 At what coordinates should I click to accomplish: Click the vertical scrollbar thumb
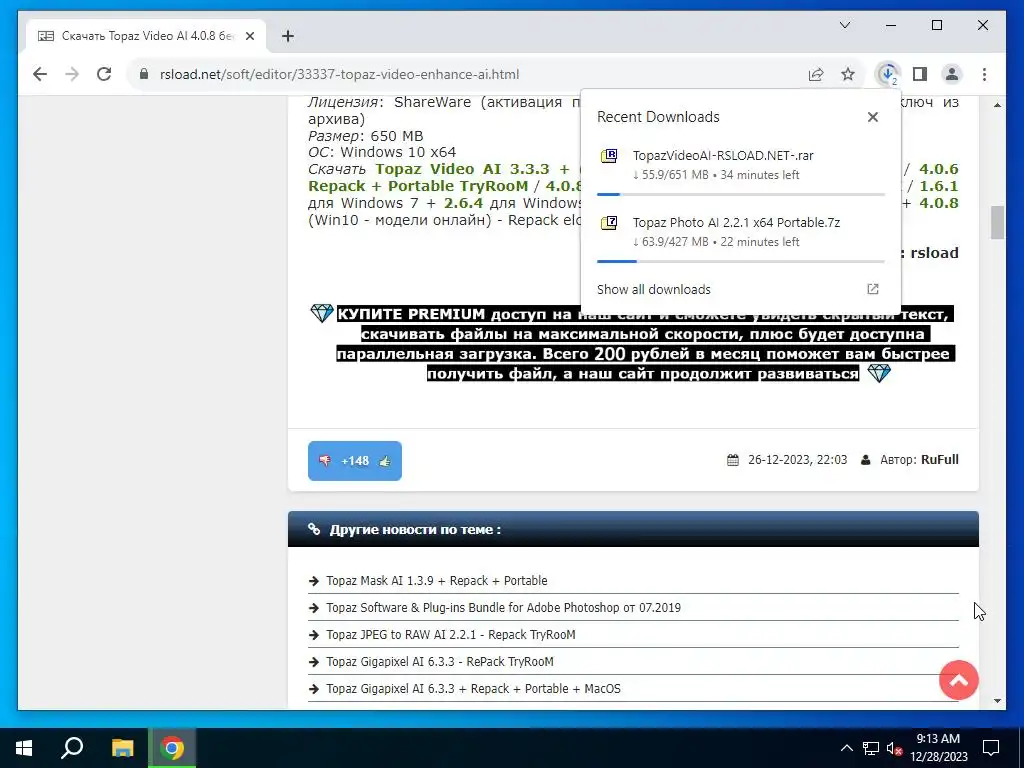coord(997,223)
